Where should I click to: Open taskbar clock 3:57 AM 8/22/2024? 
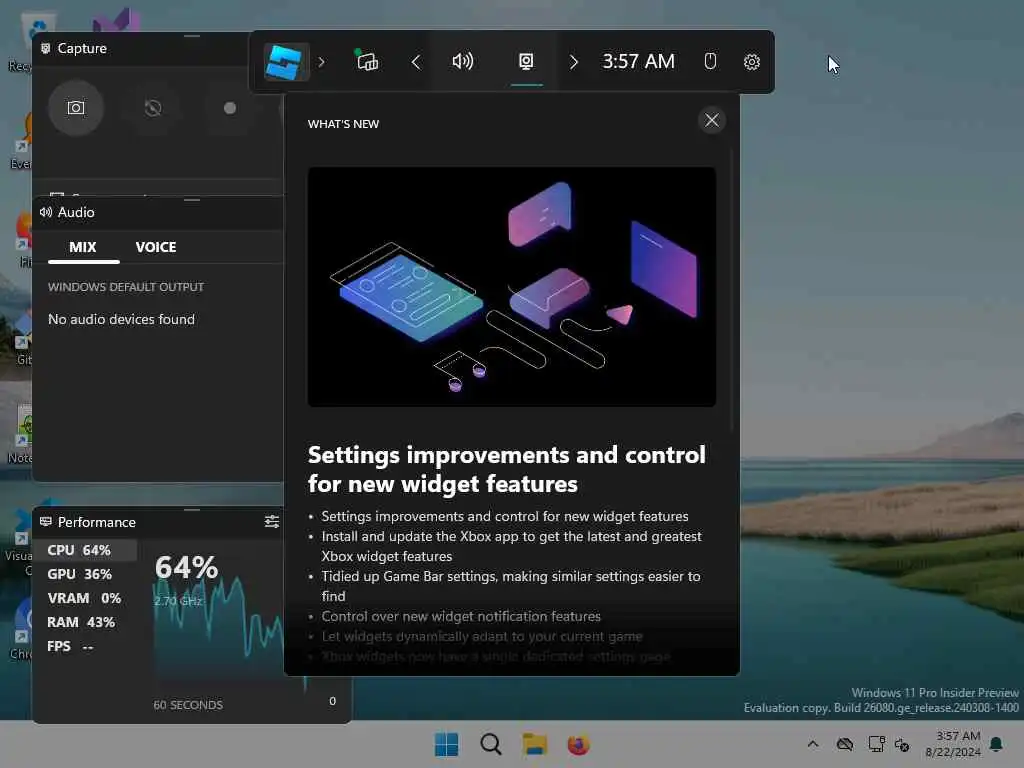(x=953, y=744)
